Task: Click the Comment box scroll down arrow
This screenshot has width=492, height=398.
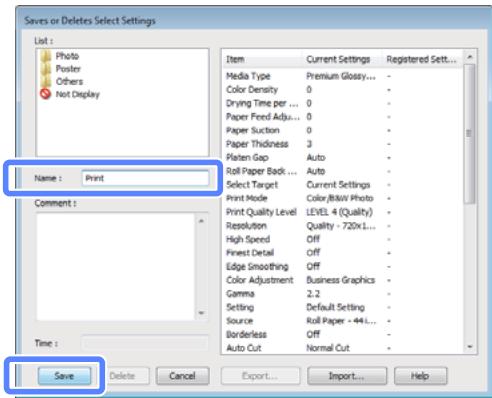Action: point(201,313)
